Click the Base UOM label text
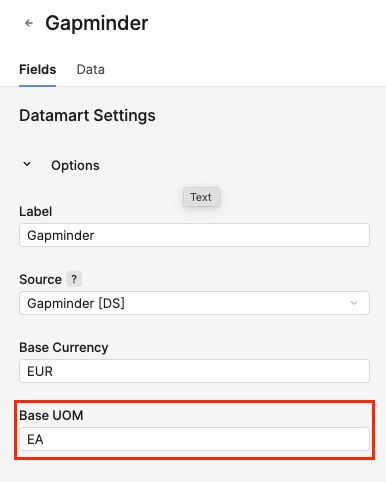Image resolution: width=386 pixels, height=482 pixels. click(x=51, y=415)
